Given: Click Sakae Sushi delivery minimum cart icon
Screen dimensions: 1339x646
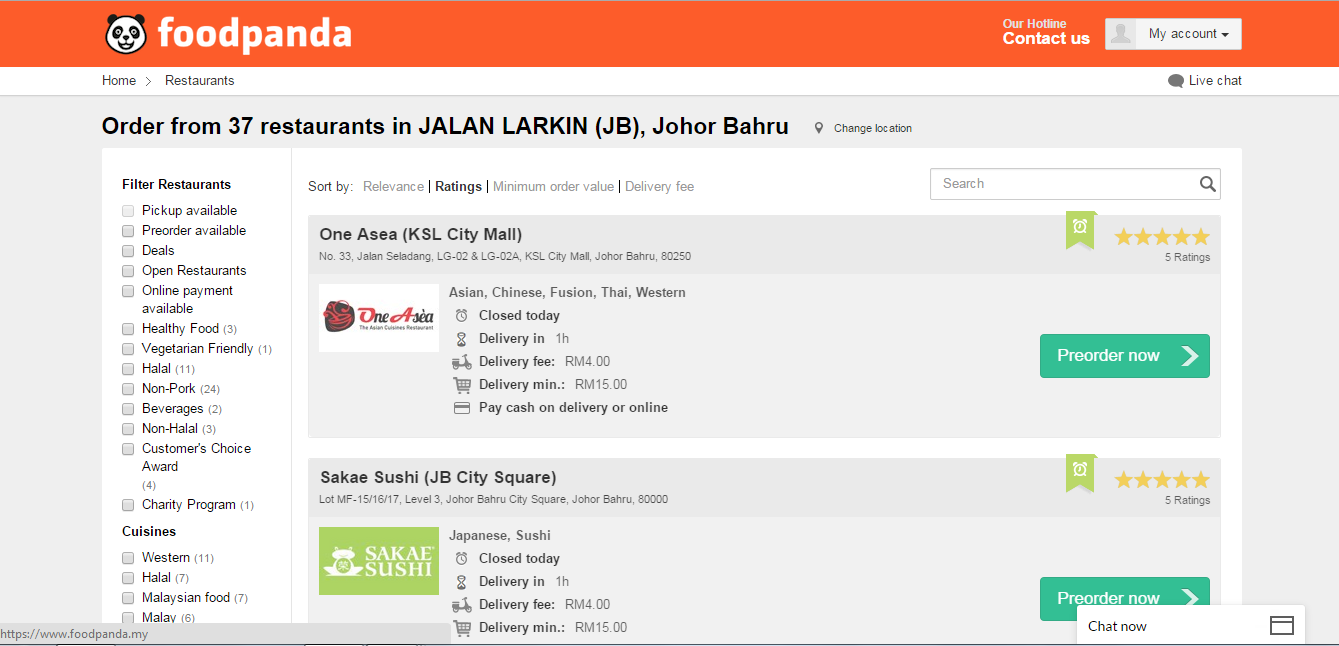Looking at the screenshot, I should point(461,628).
